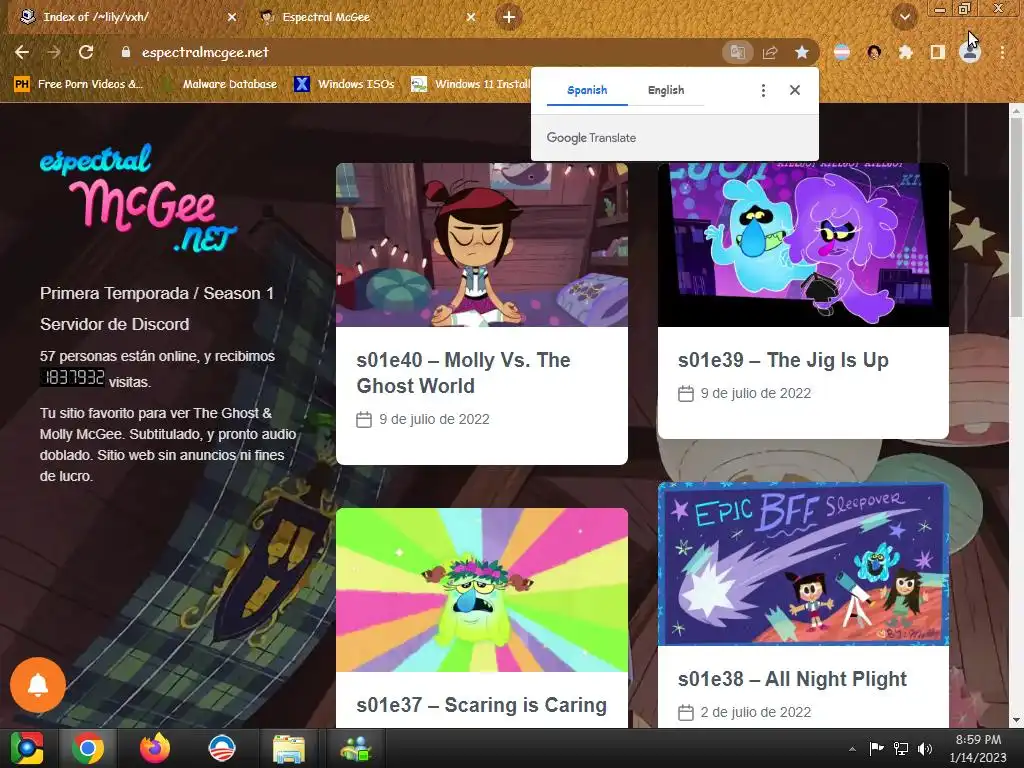This screenshot has height=768, width=1024.
Task: Open the Extensions puzzle piece menu
Action: click(x=905, y=52)
